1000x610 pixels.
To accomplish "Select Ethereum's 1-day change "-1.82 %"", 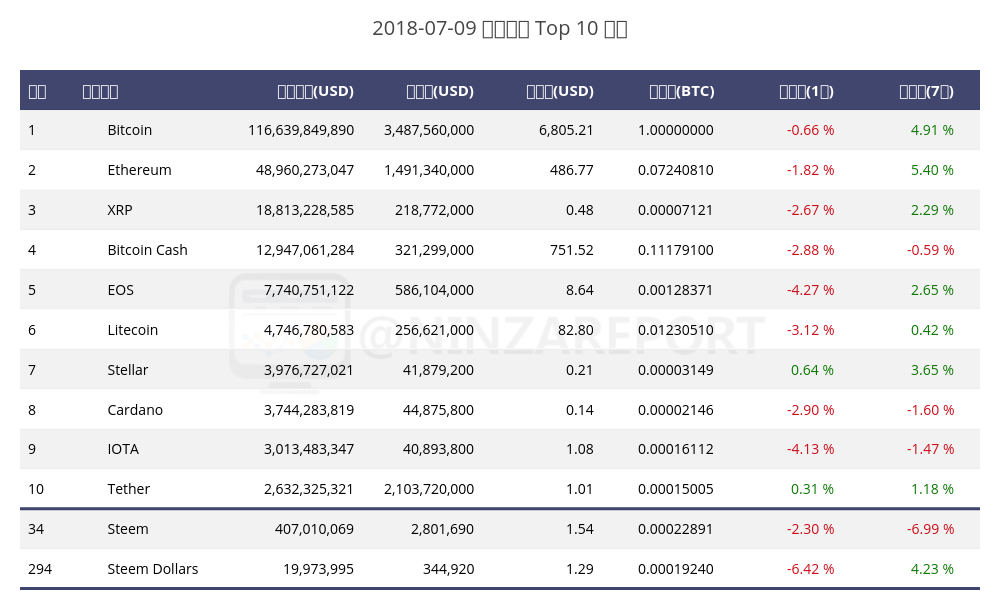I will [x=810, y=170].
